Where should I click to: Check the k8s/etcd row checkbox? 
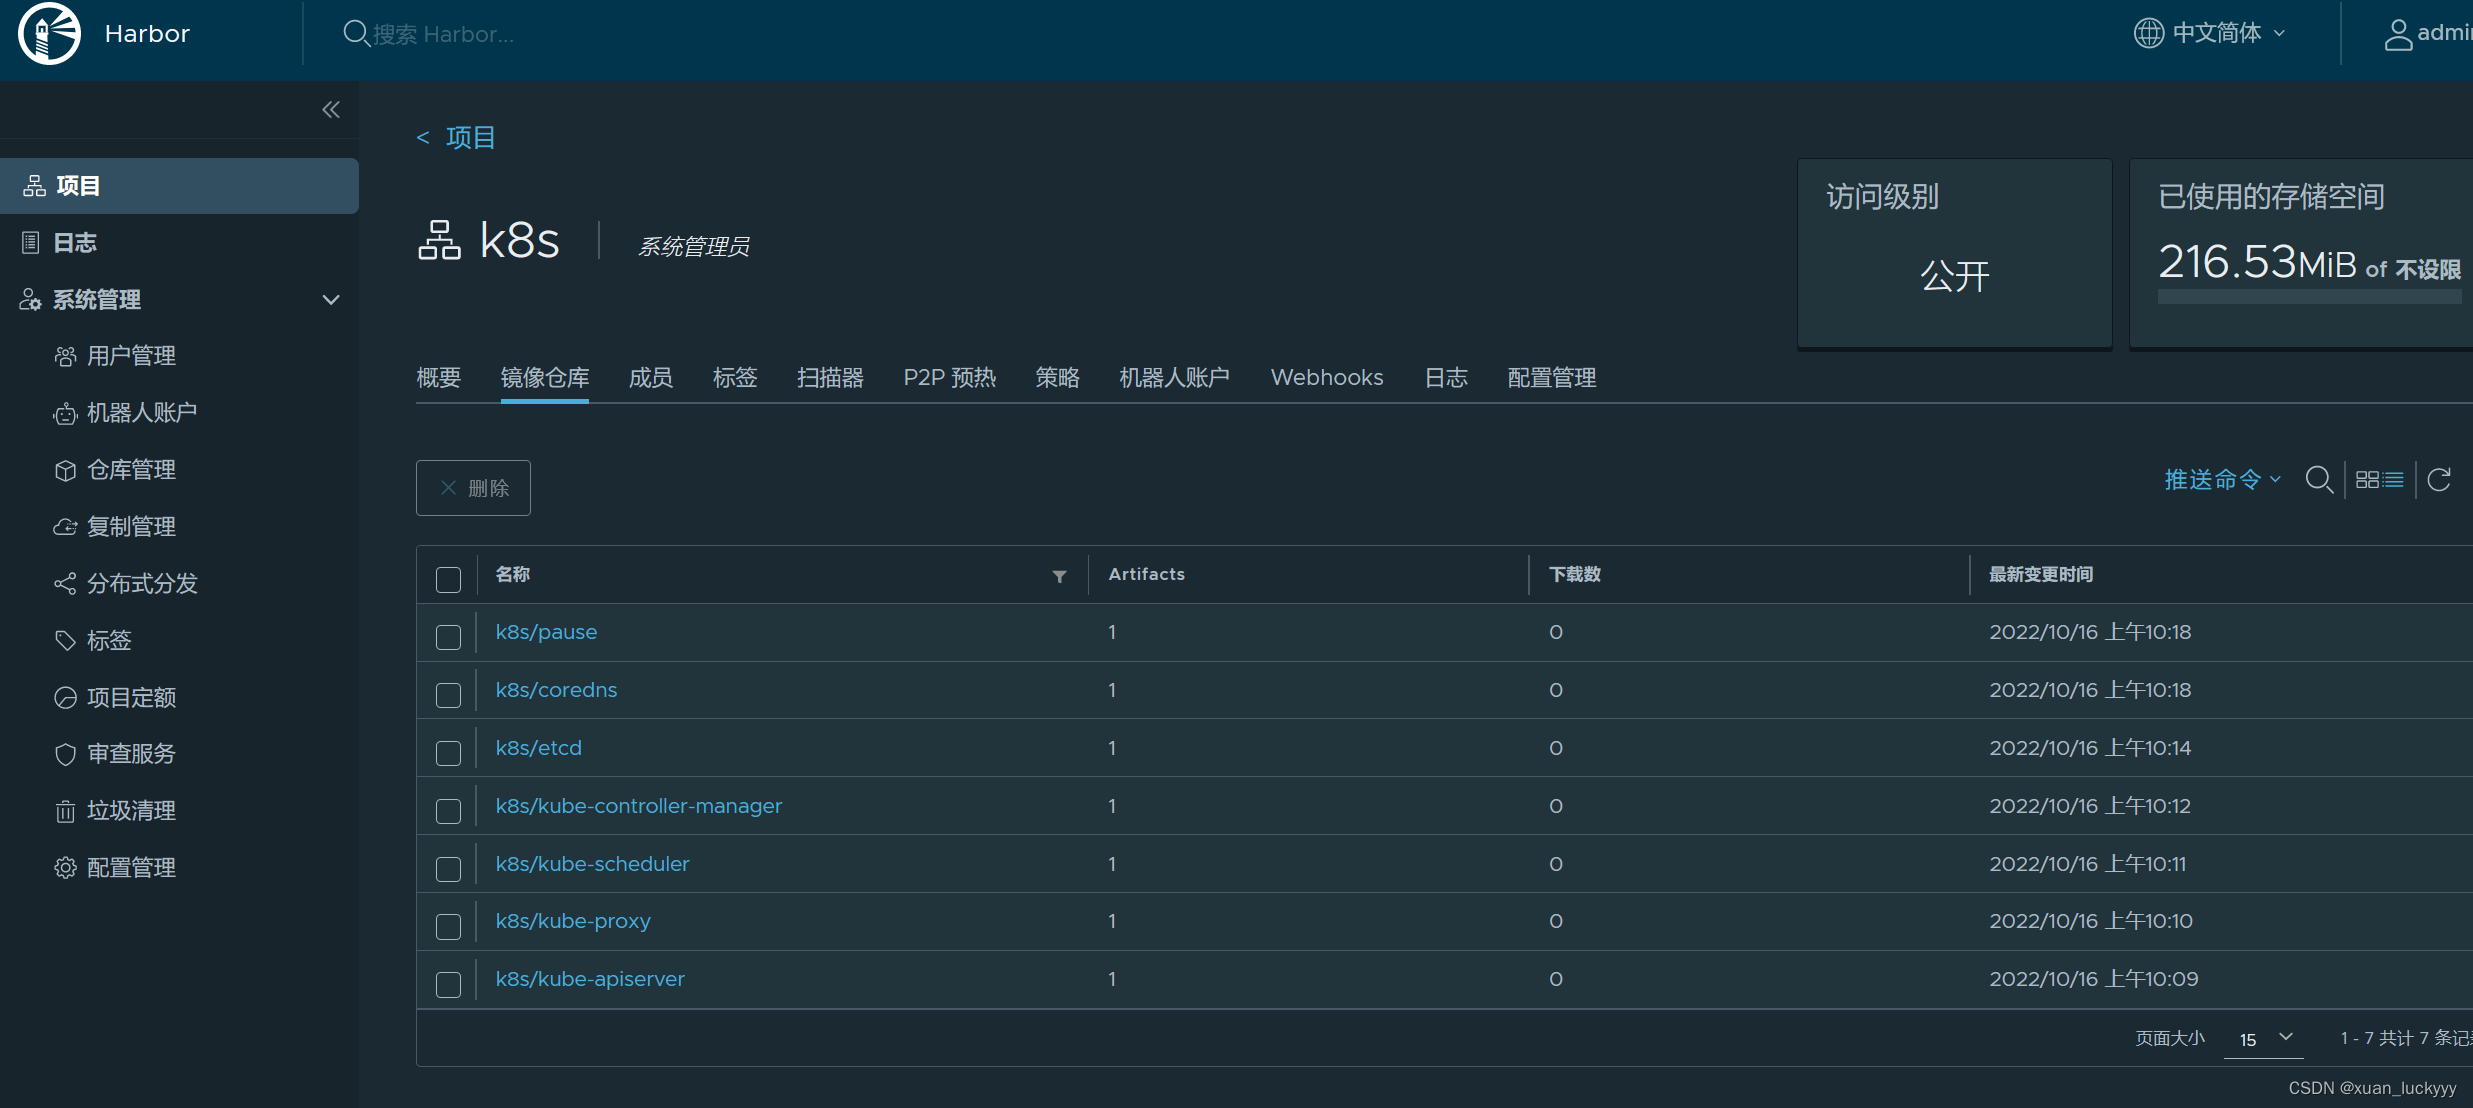click(x=448, y=753)
